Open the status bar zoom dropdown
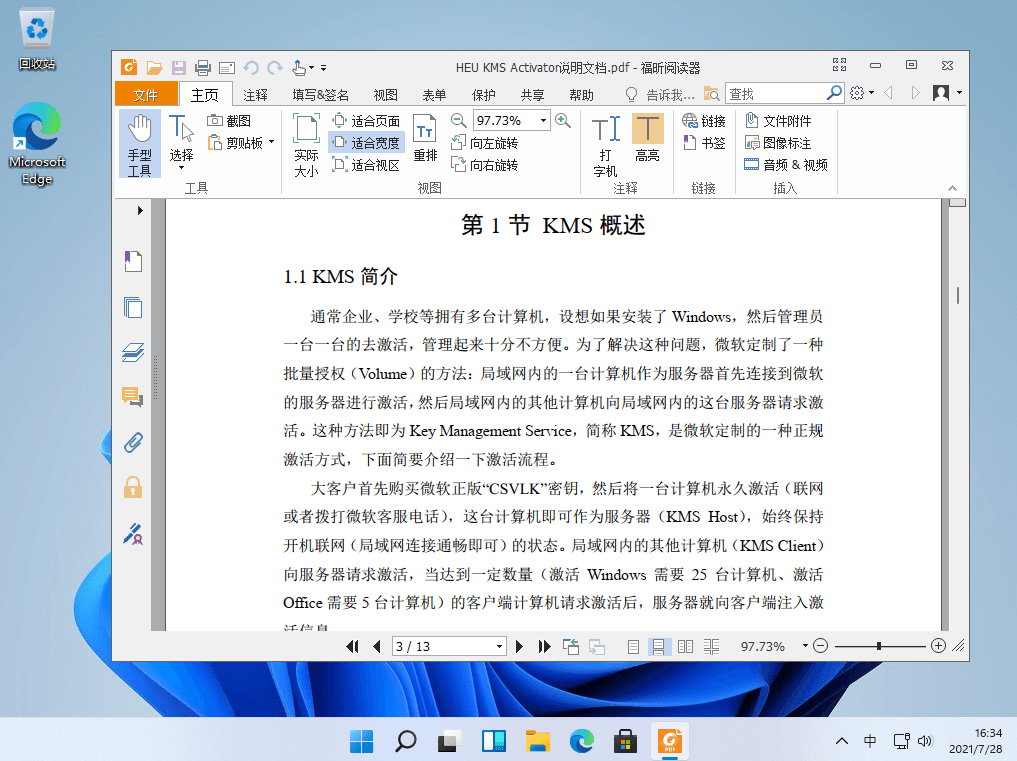Viewport: 1017px width, 761px height. (x=805, y=646)
